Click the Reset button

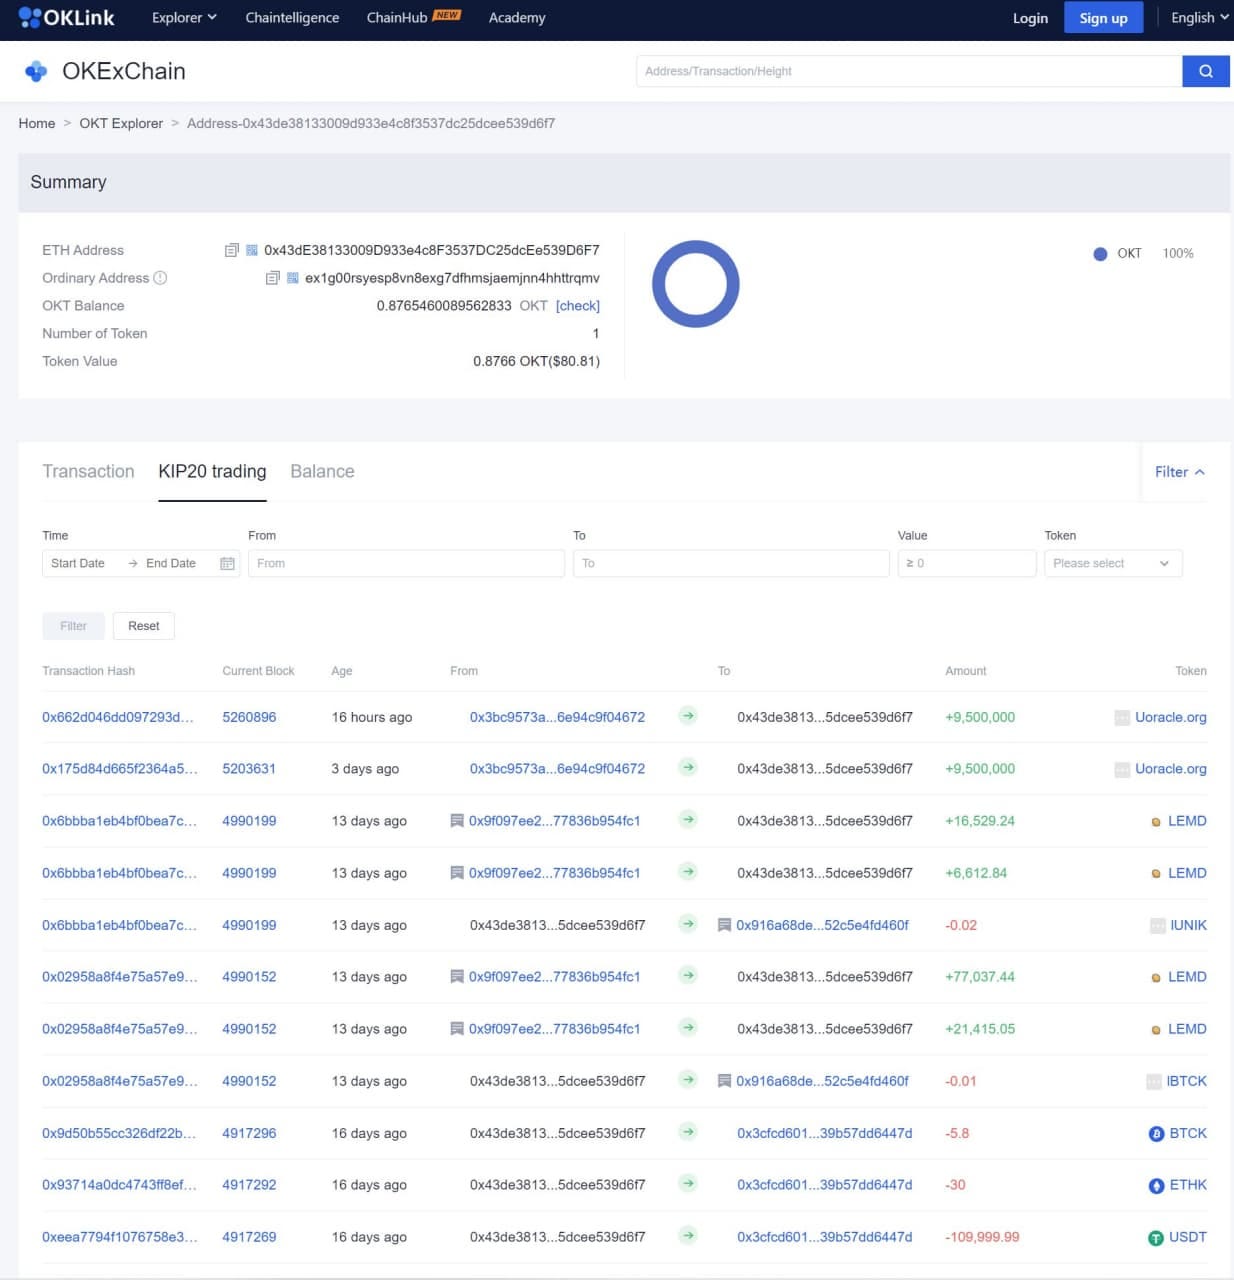[144, 626]
